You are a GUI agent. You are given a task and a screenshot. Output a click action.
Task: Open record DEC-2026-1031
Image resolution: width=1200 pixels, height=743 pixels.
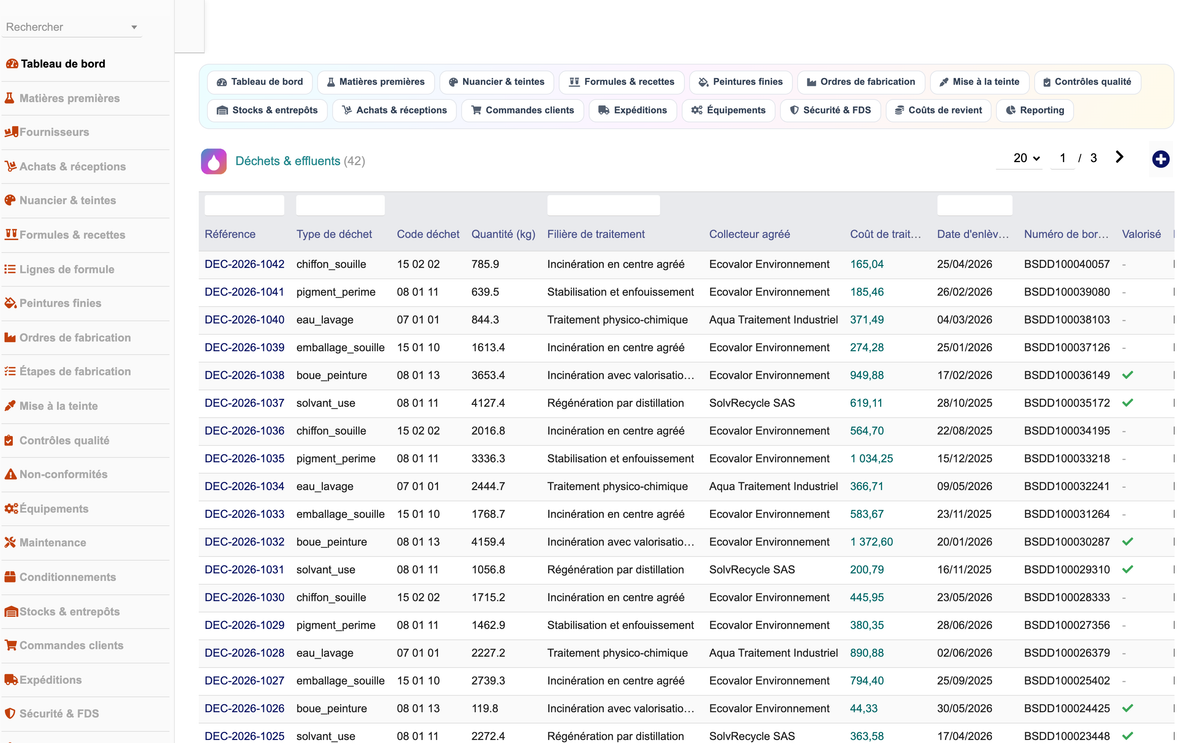[244, 570]
